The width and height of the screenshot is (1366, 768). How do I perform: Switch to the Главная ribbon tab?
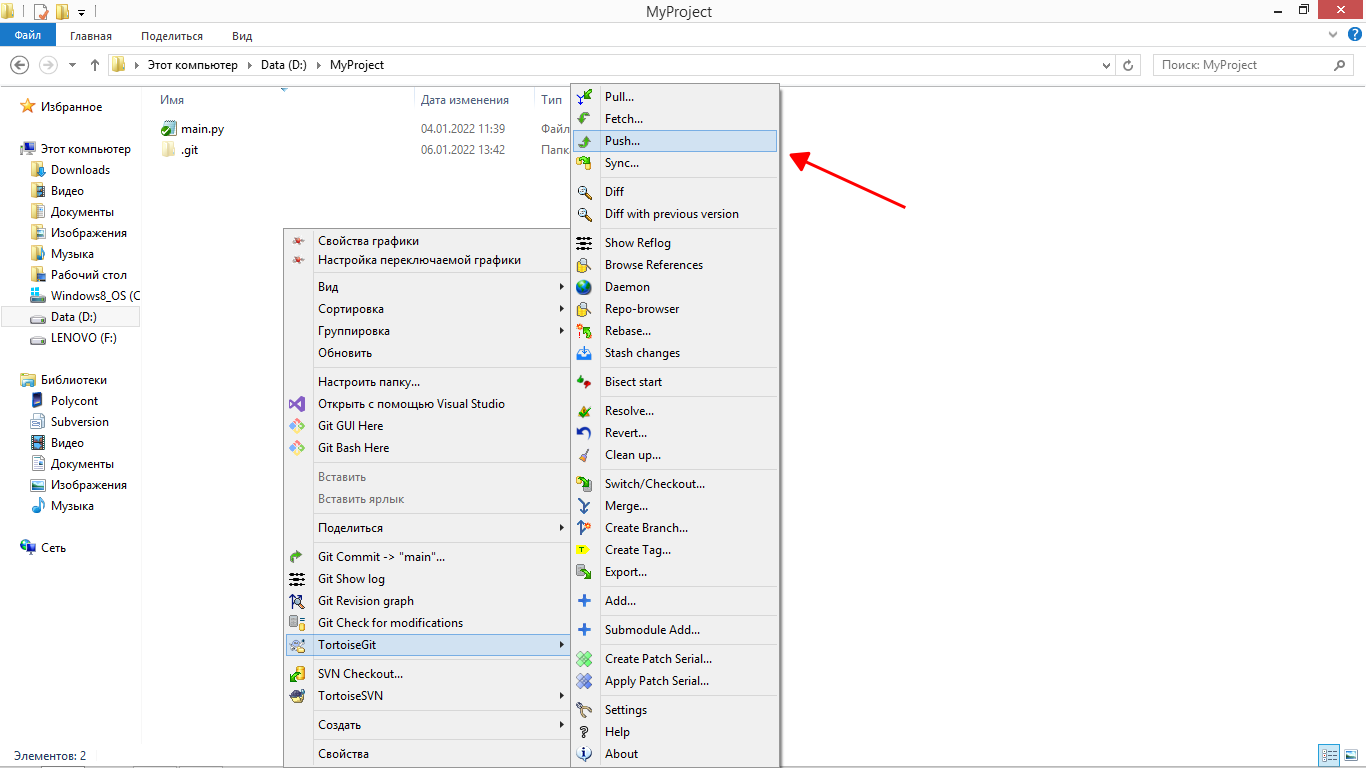tap(91, 36)
